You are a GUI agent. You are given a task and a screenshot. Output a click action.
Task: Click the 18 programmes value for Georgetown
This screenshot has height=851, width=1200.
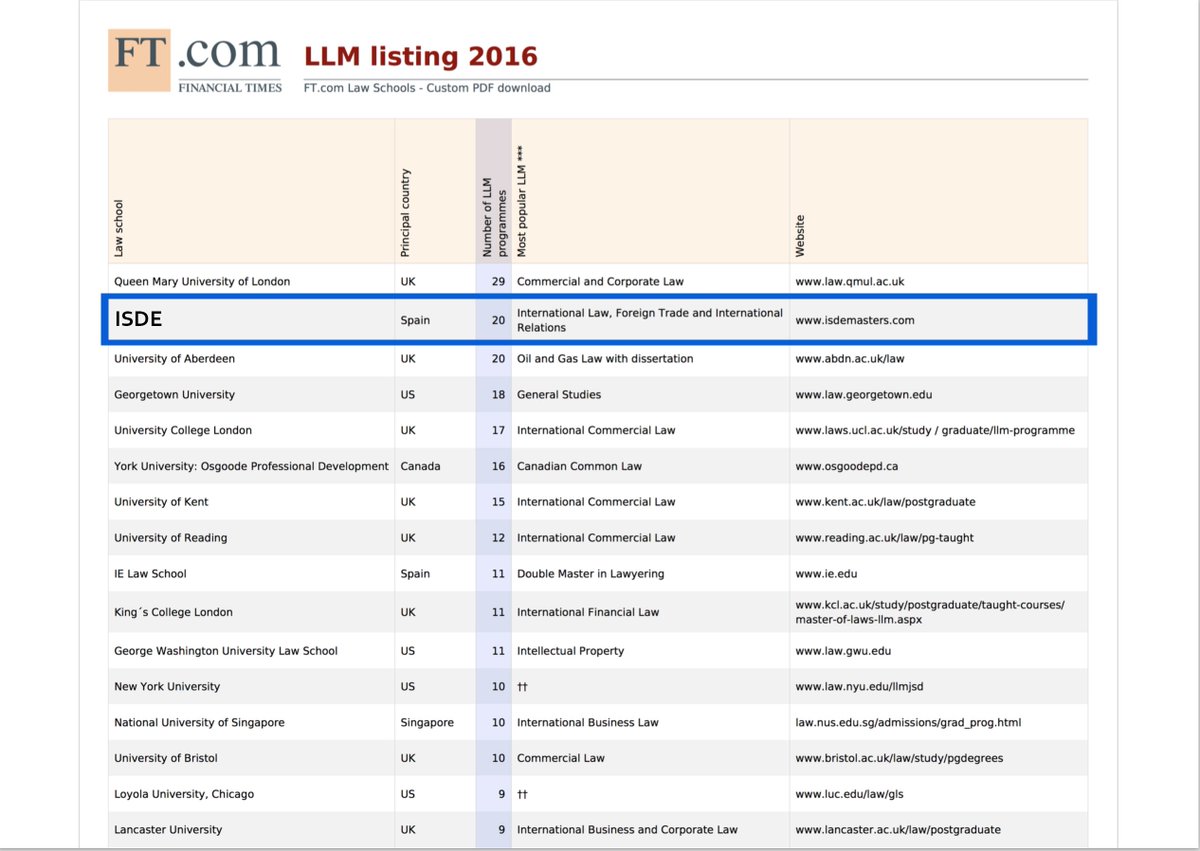click(498, 394)
